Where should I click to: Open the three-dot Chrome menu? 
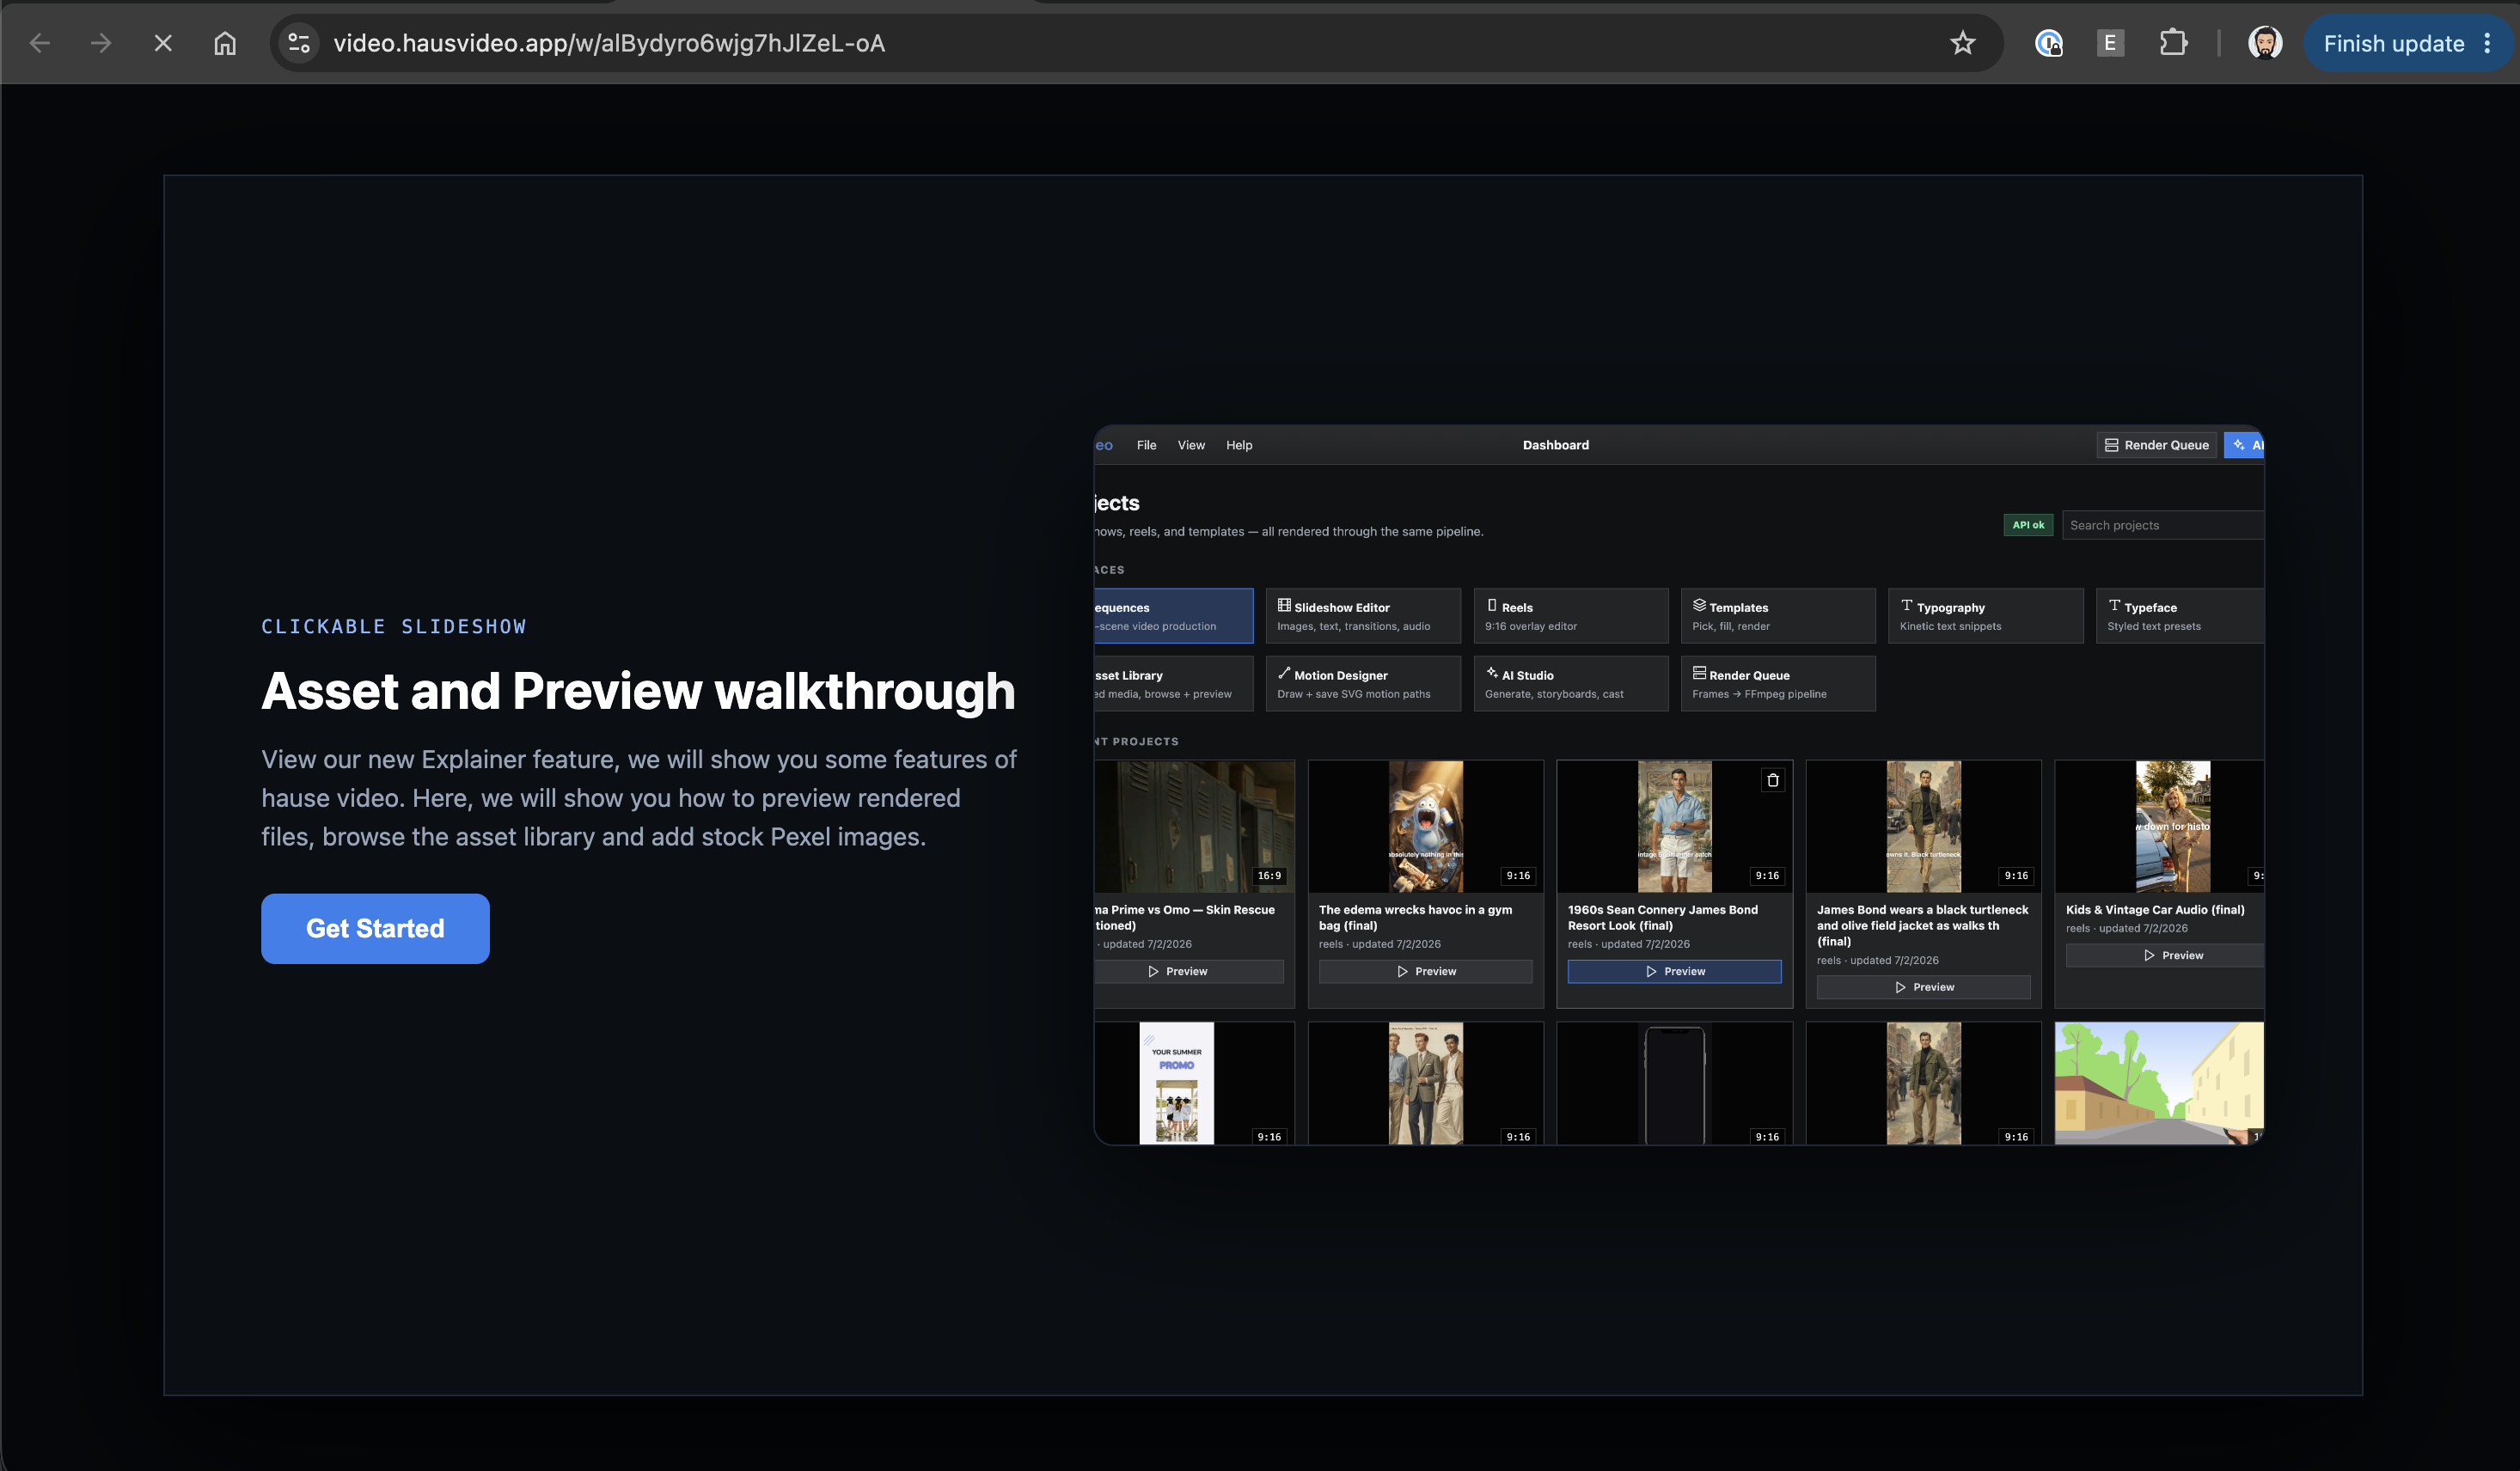(2488, 43)
